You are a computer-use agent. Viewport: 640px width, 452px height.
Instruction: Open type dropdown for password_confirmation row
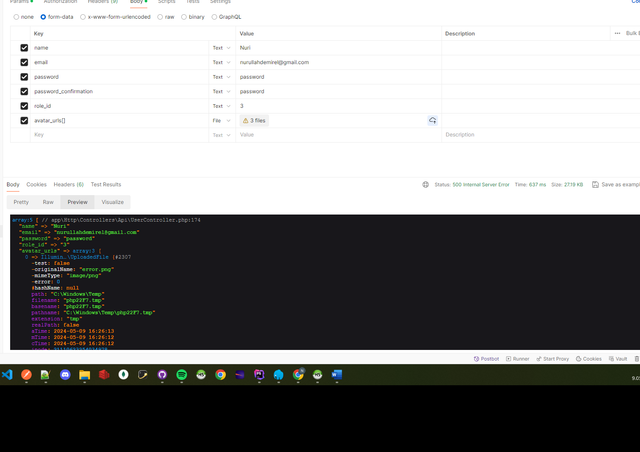[x=222, y=91]
